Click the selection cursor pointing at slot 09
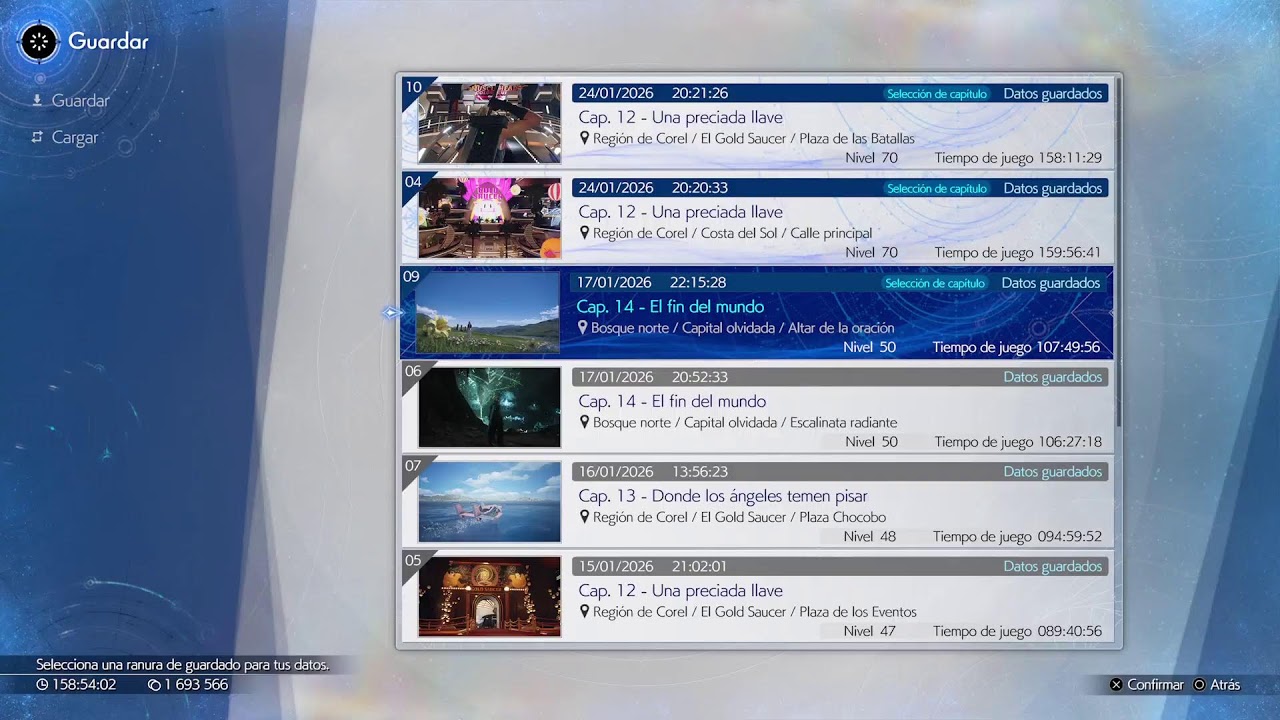 390,313
